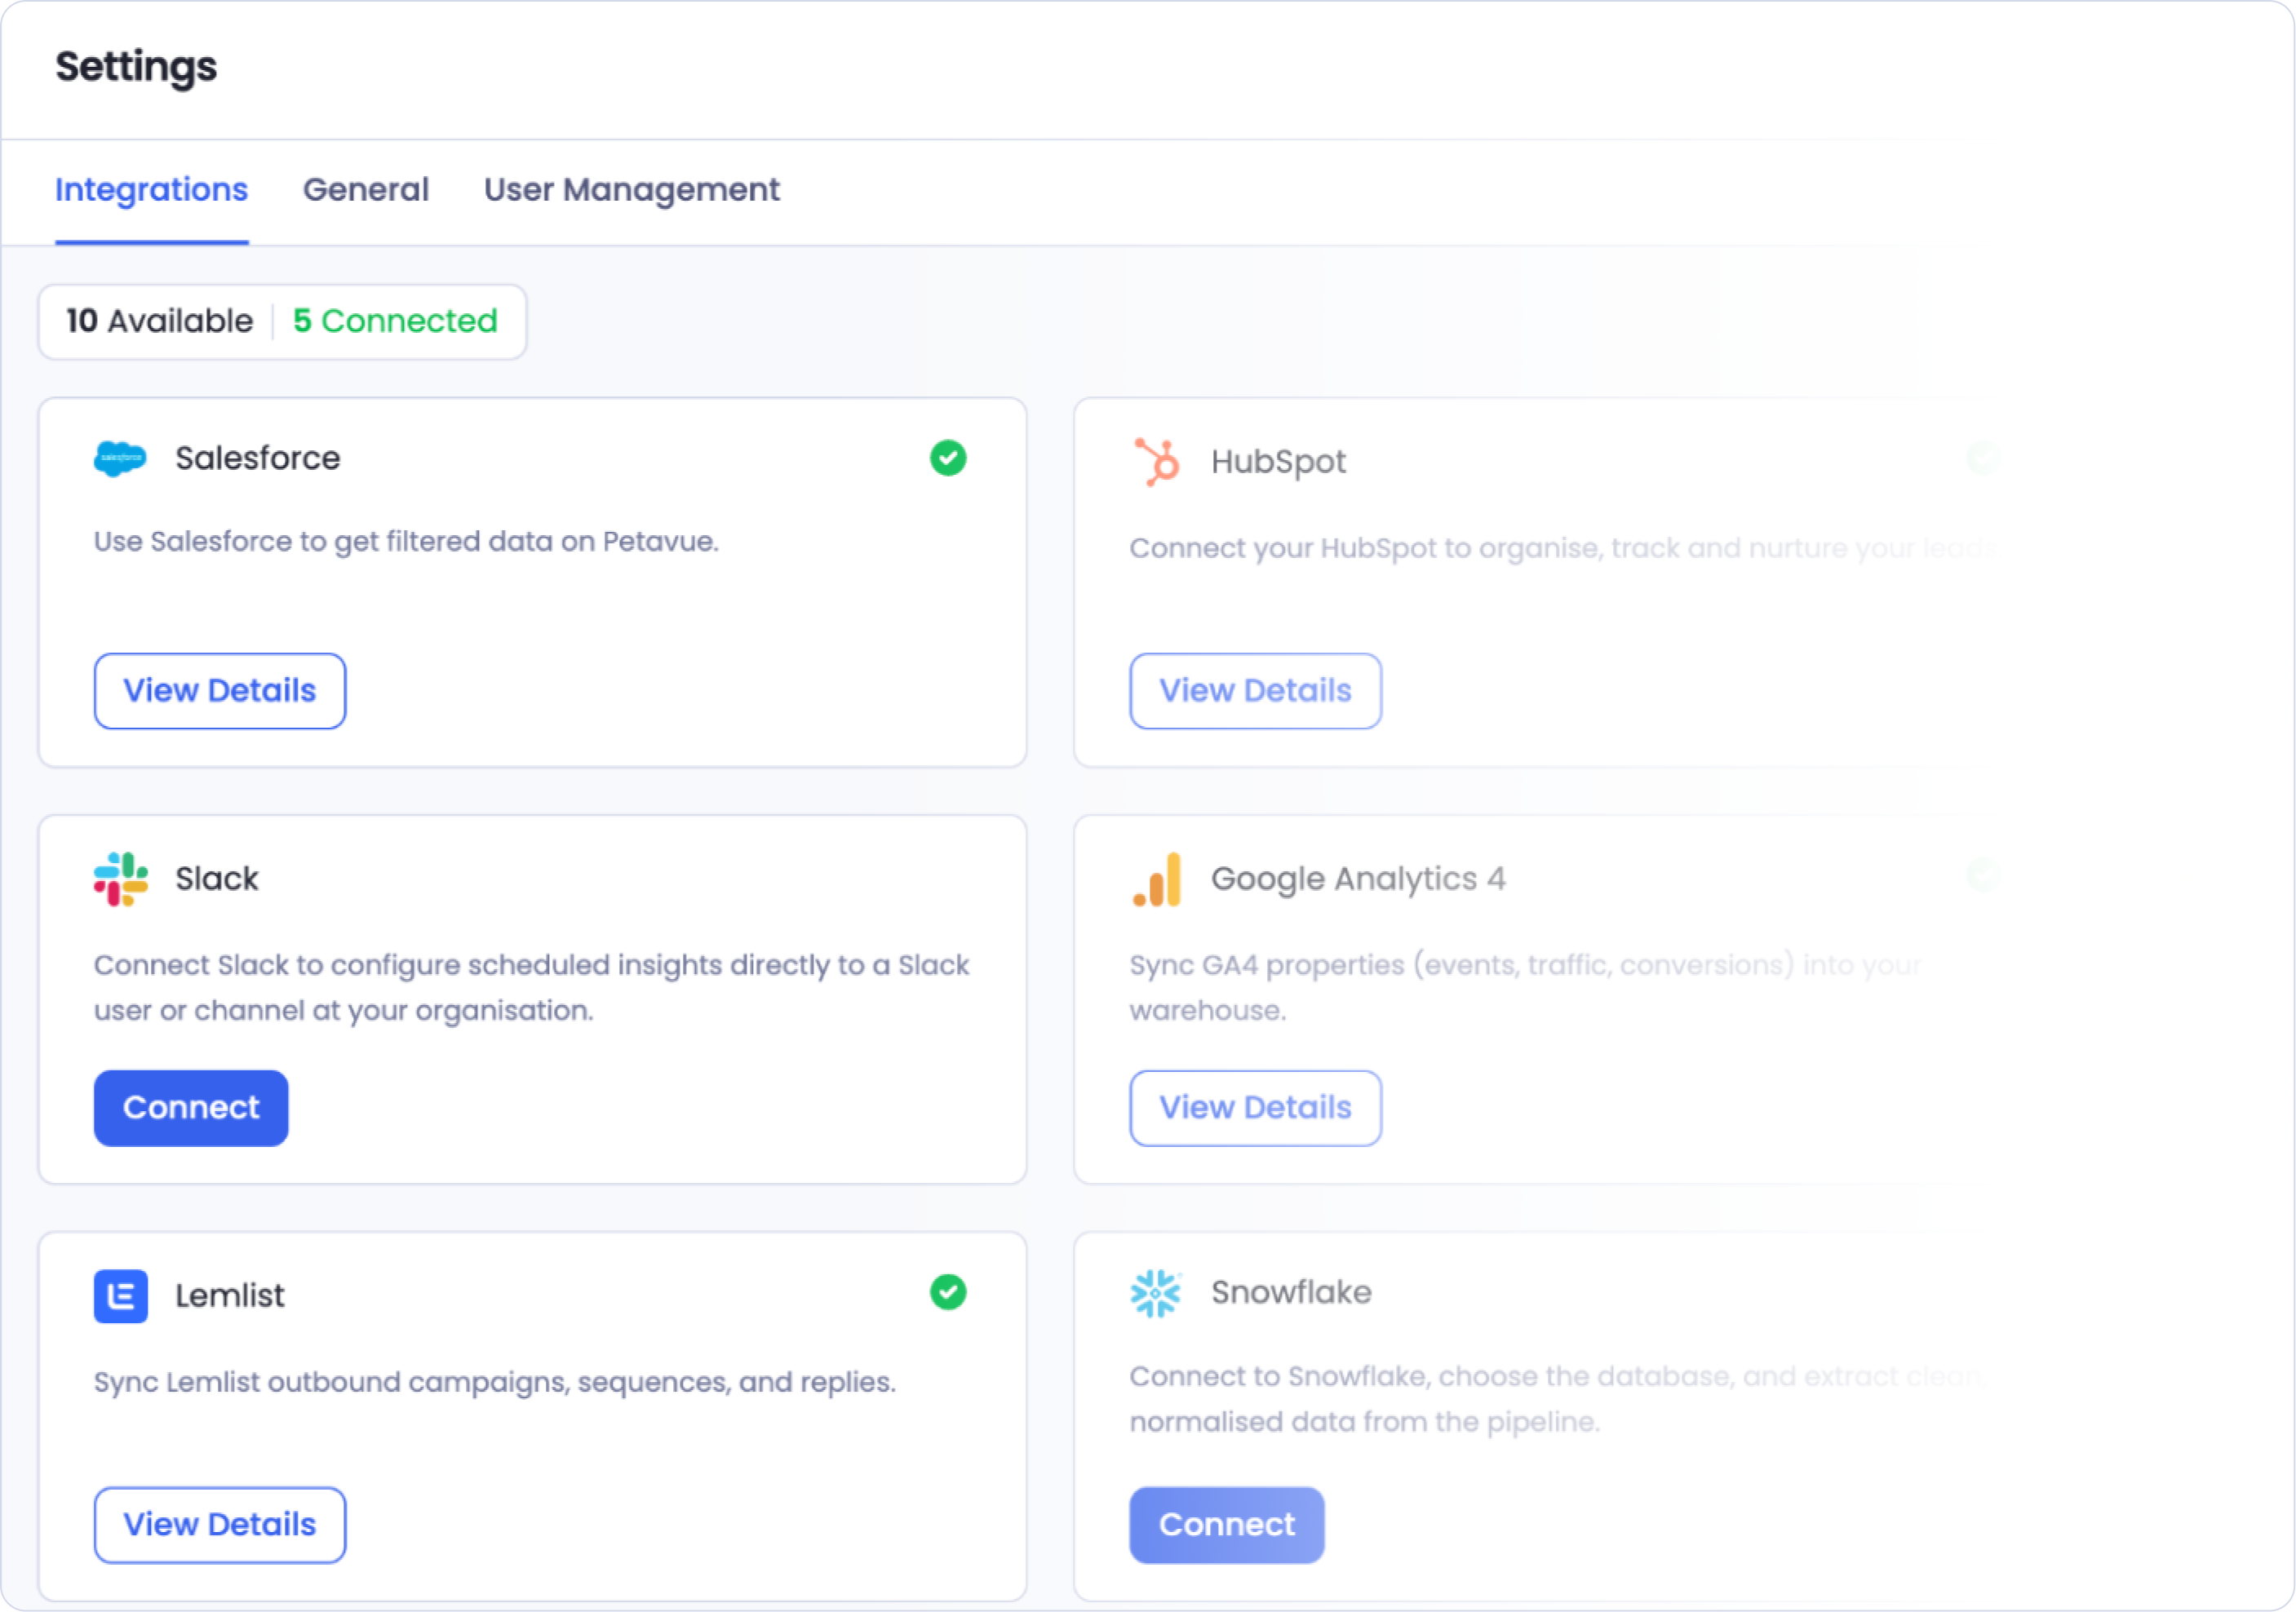This screenshot has width=2296, height=1612.
Task: Click the Google Analytics 4 card title
Action: tap(1358, 879)
